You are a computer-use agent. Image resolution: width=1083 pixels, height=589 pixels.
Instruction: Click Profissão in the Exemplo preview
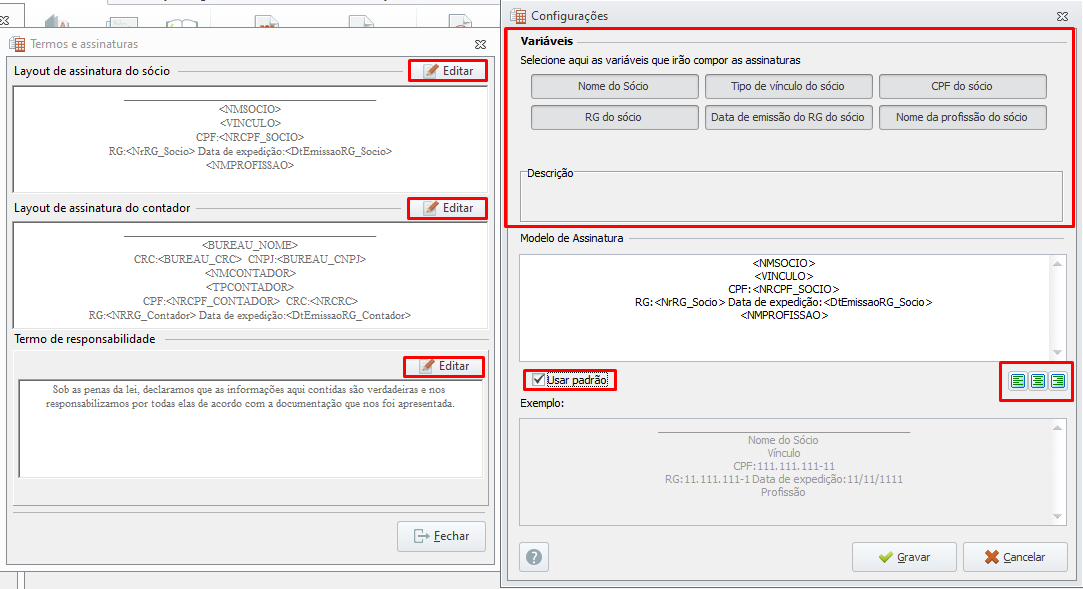[x=783, y=492]
